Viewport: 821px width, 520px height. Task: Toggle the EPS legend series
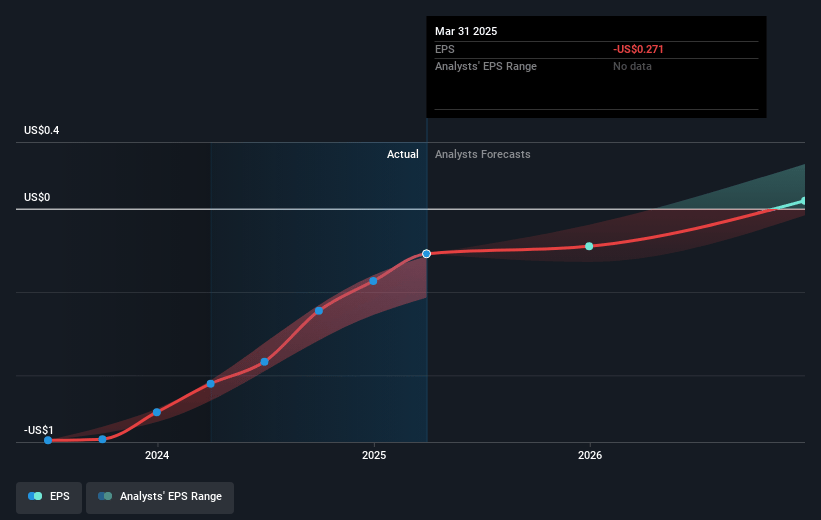49,497
